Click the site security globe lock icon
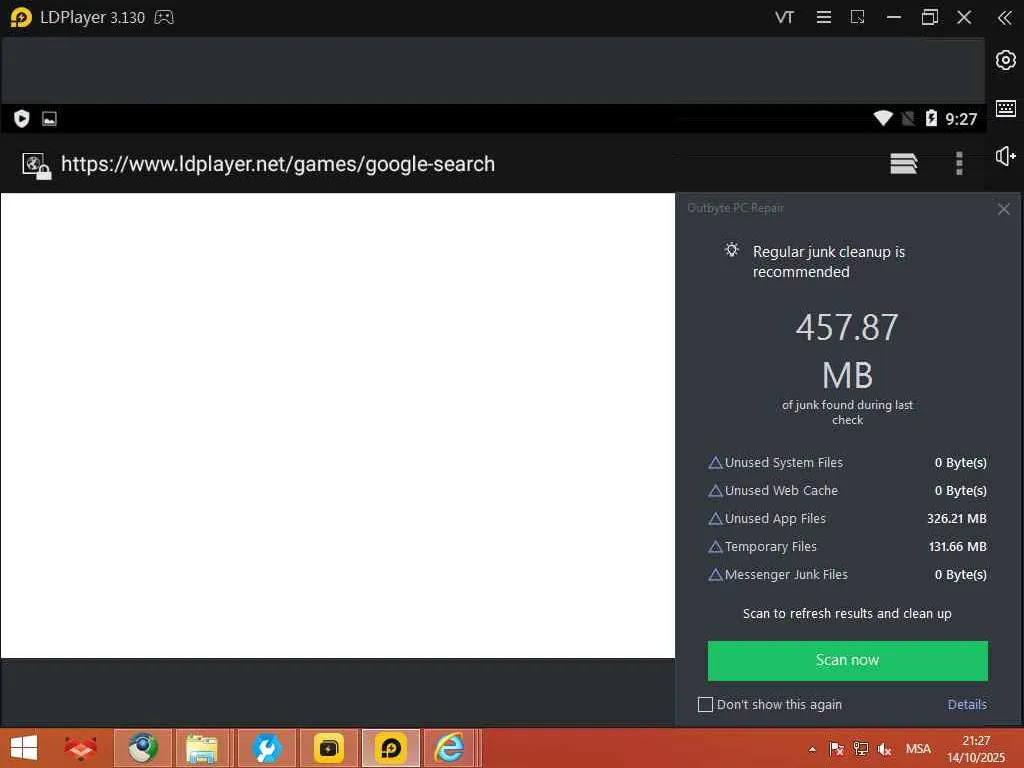The width and height of the screenshot is (1024, 768). [36, 166]
